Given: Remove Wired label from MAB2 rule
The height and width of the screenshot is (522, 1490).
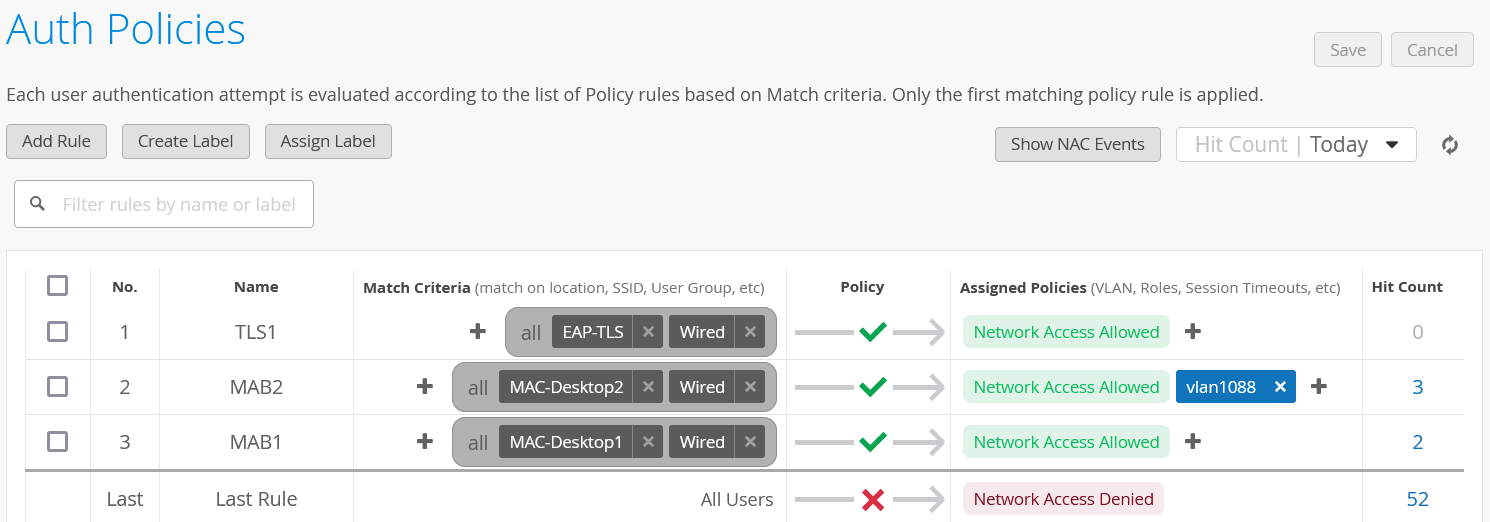Looking at the screenshot, I should 749,387.
